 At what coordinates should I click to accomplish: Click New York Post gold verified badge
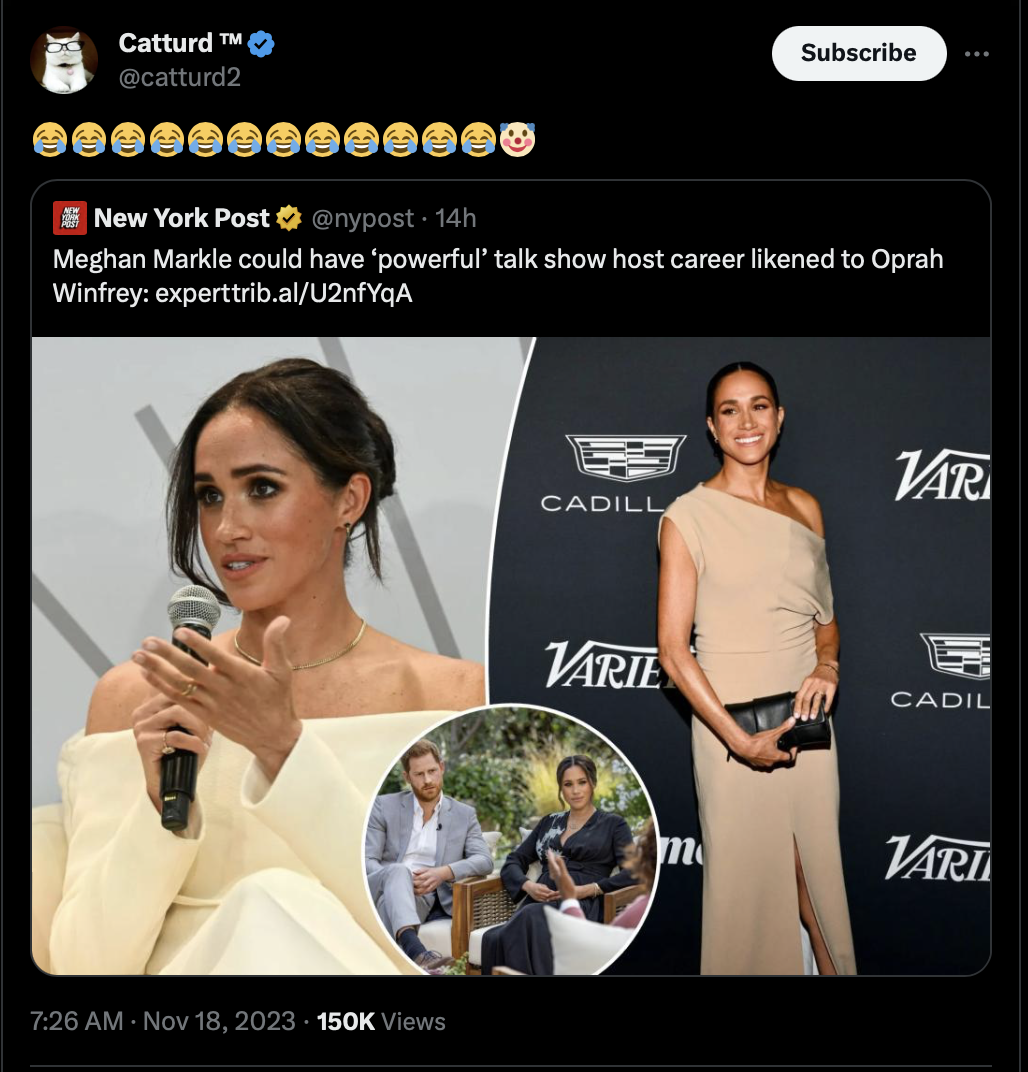tap(288, 218)
